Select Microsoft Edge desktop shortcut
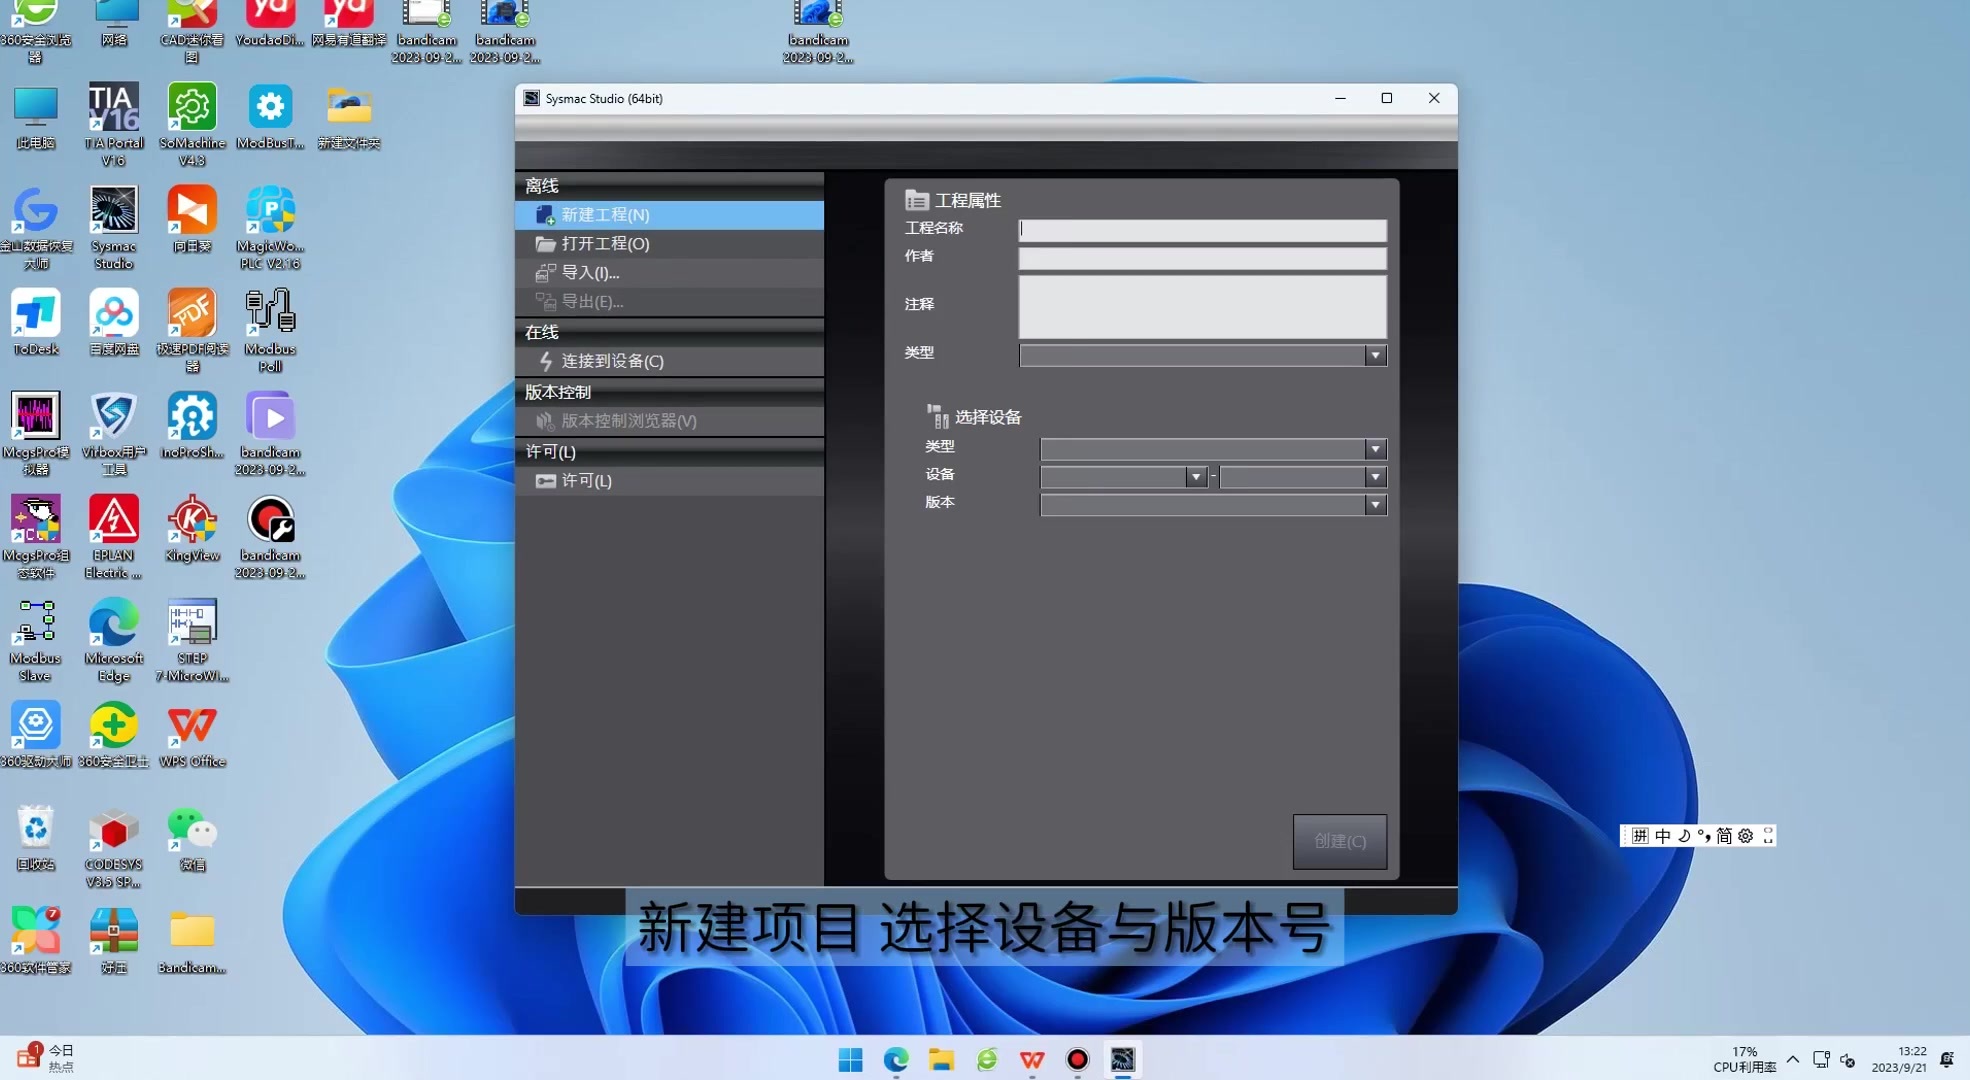 (x=113, y=639)
